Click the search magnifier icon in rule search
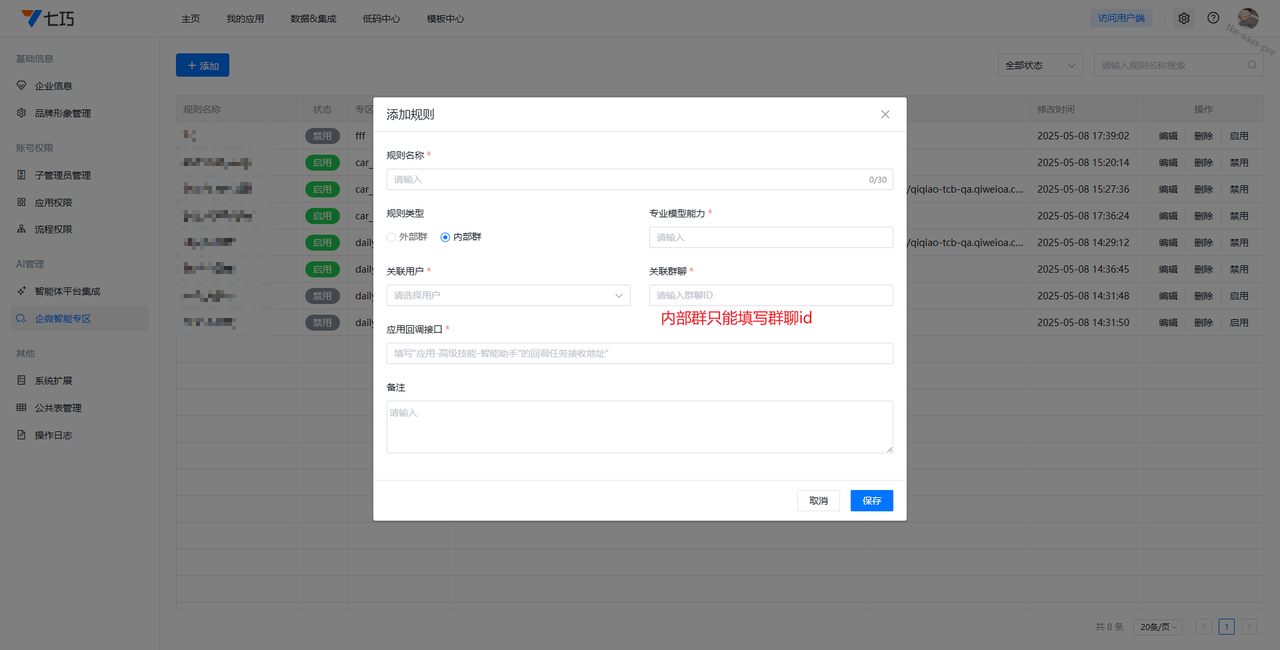The image size is (1280, 650). tap(1252, 65)
